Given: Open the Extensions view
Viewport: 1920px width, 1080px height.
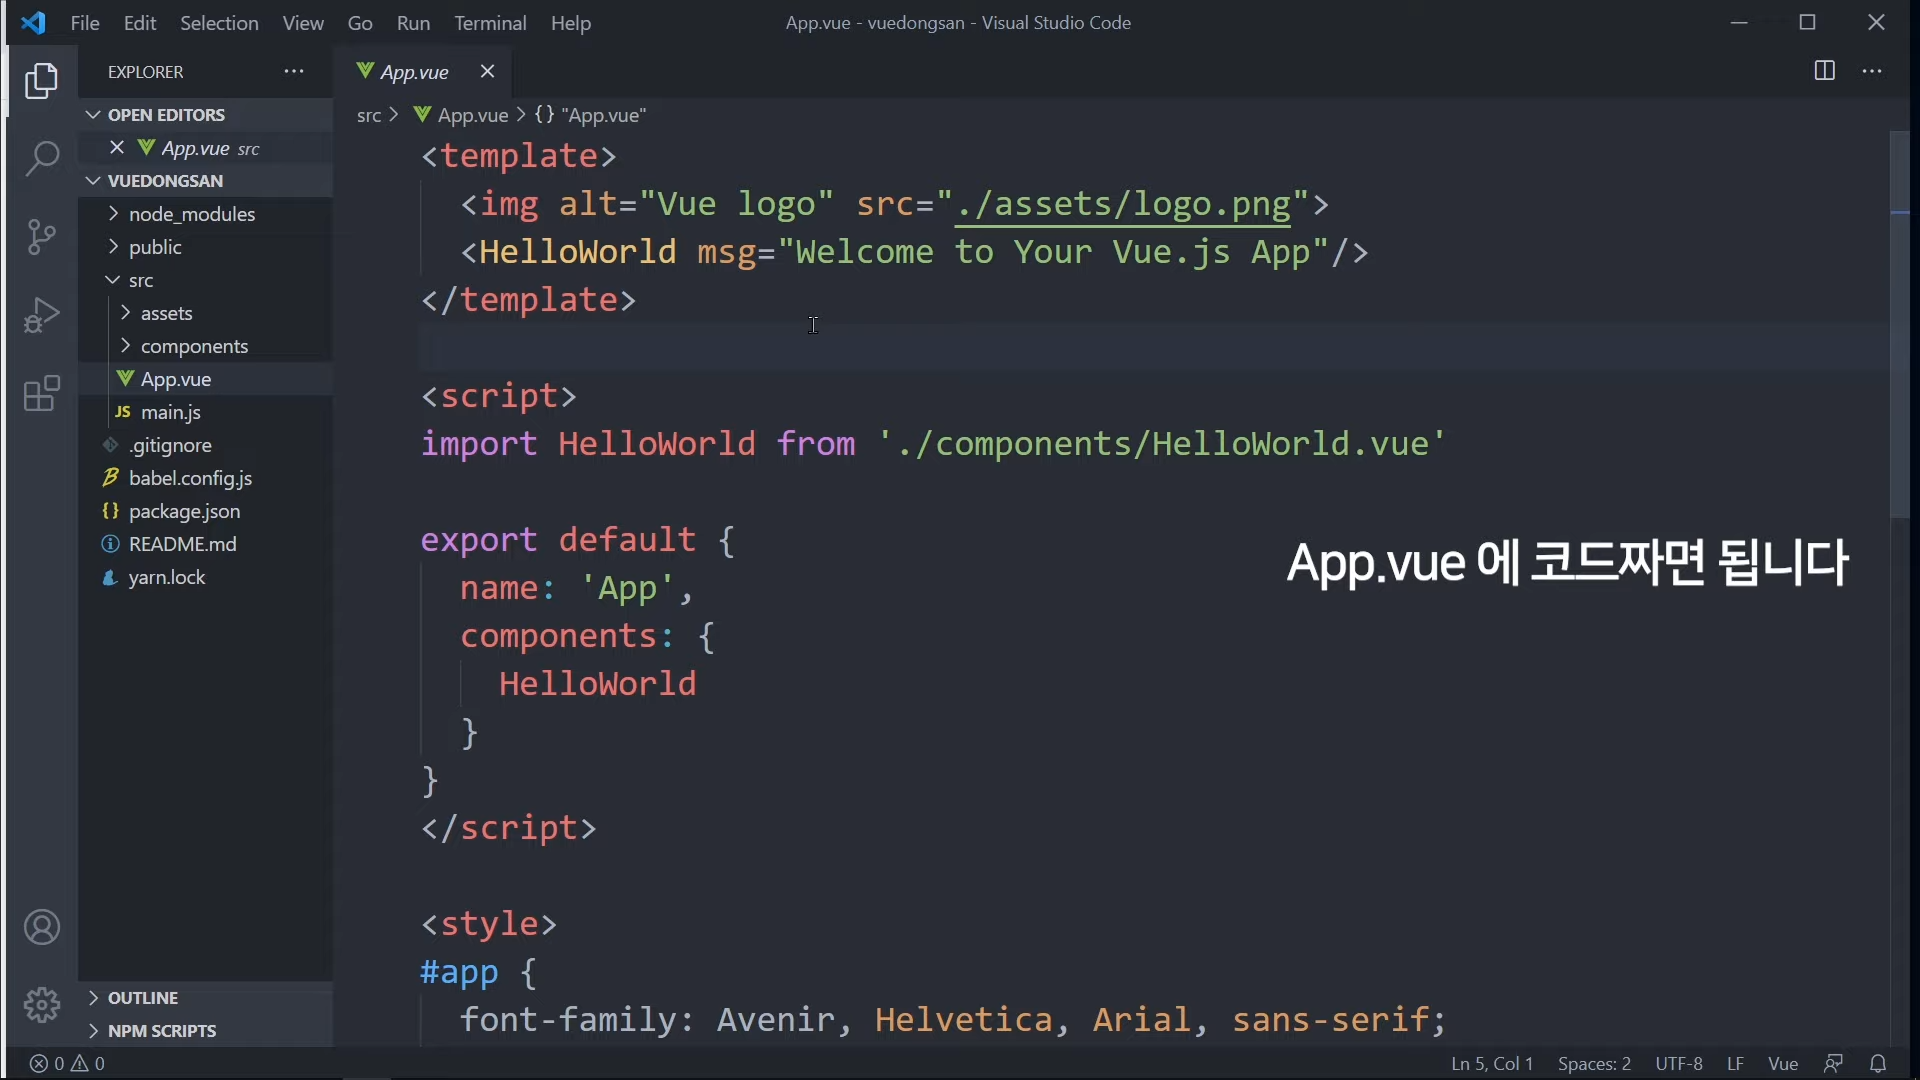Looking at the screenshot, I should point(42,395).
